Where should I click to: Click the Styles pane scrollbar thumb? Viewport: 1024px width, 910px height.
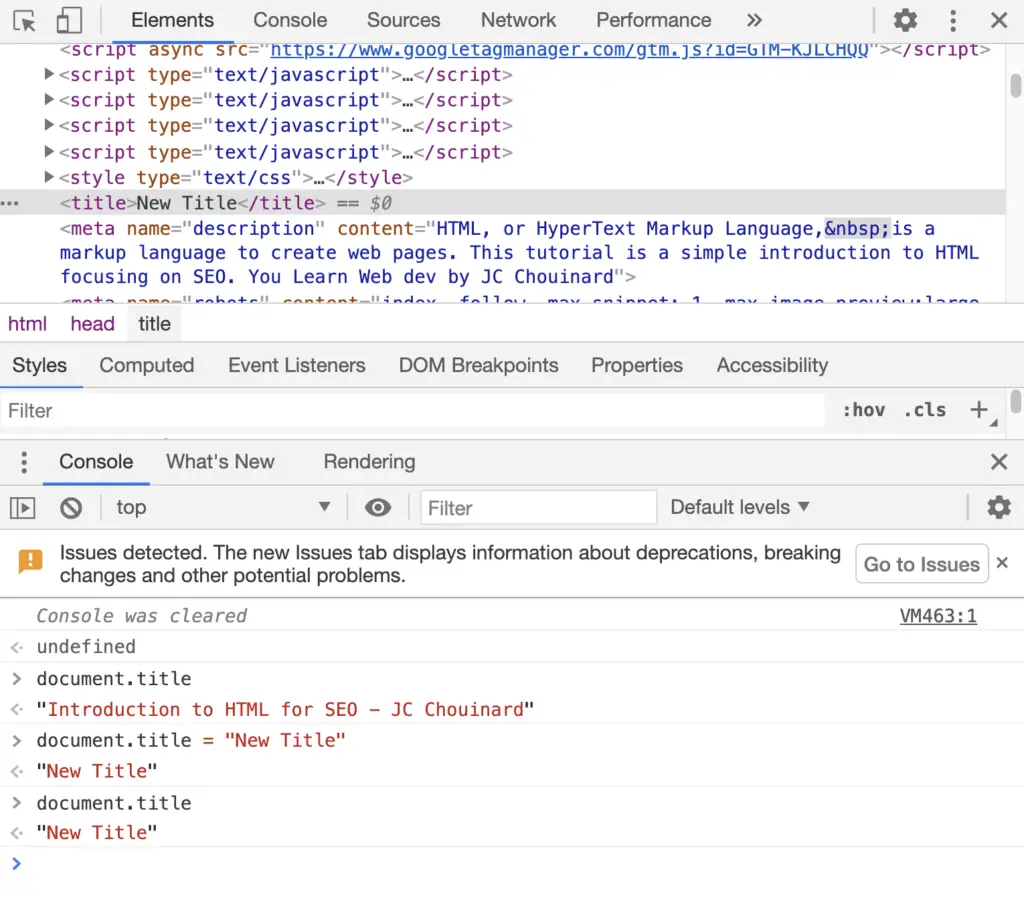pyautogui.click(x=1016, y=402)
